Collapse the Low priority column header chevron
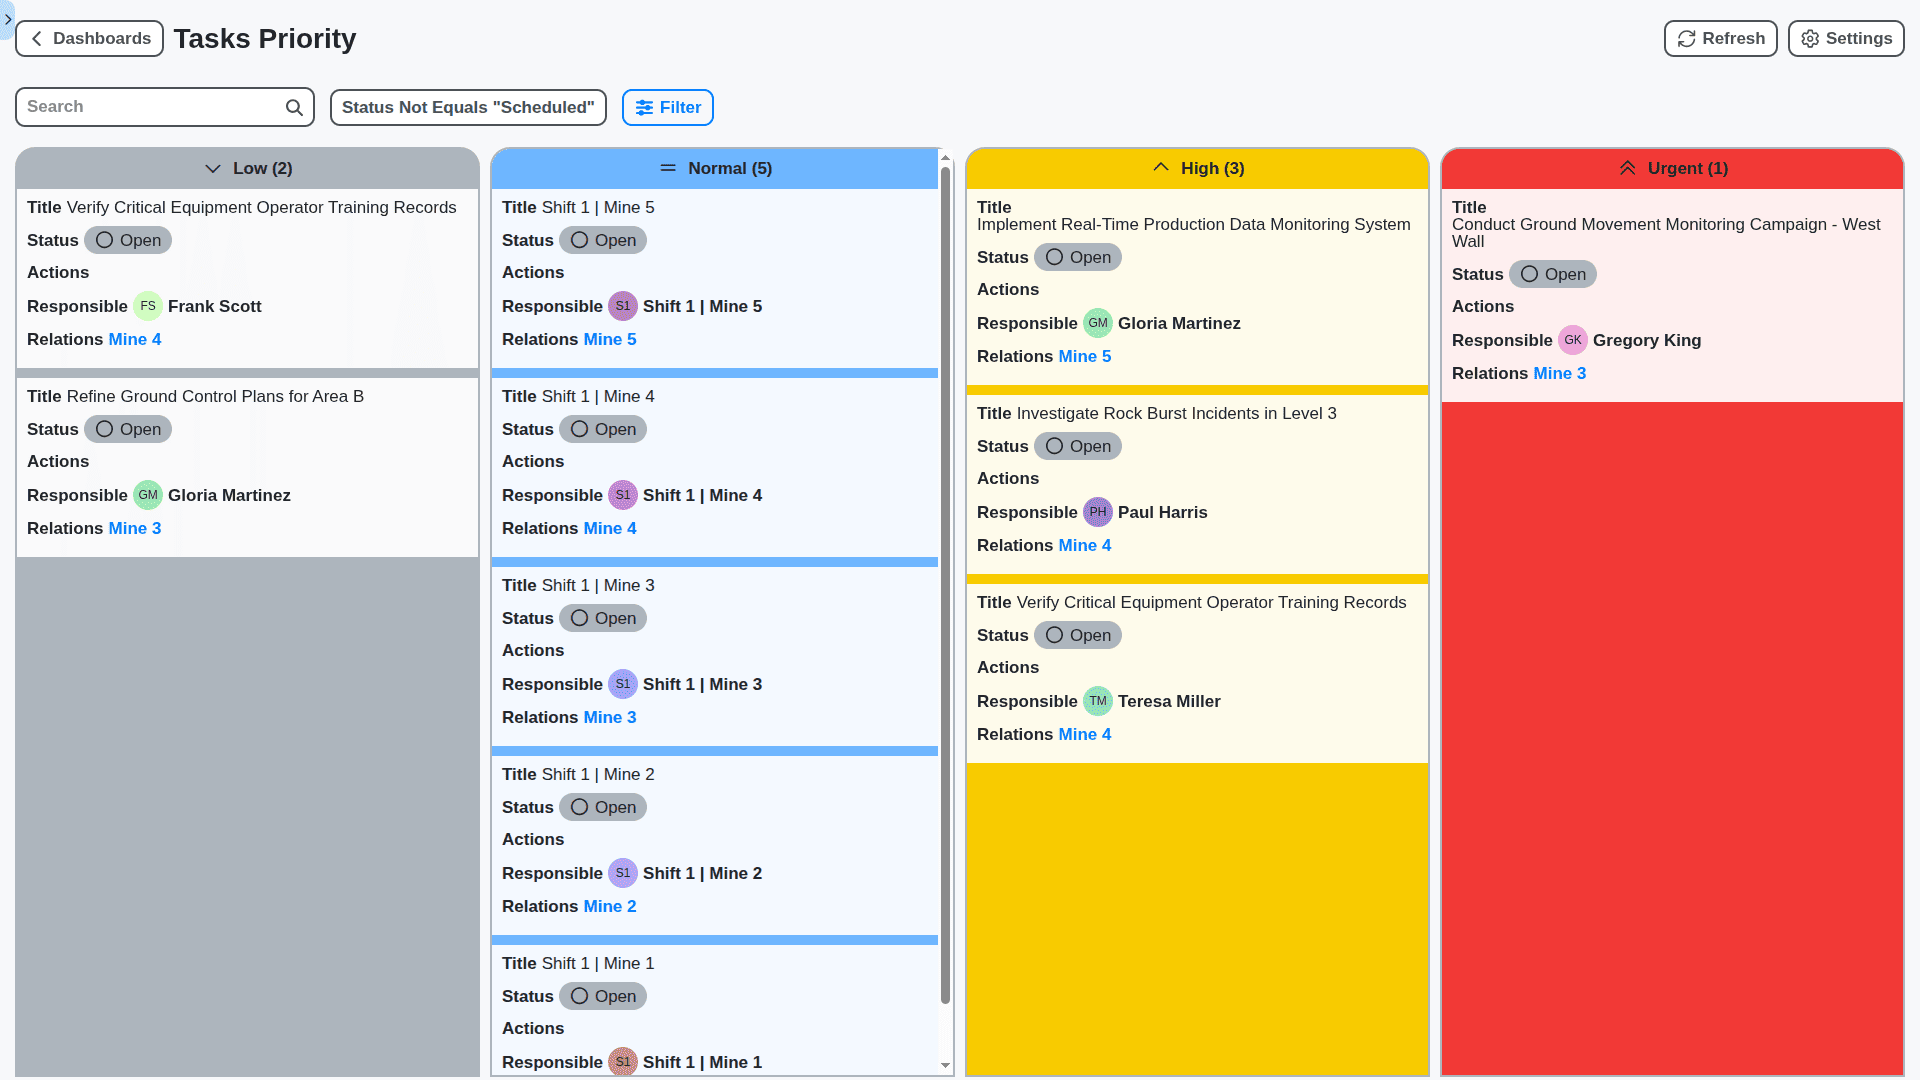This screenshot has width=1920, height=1080. tap(213, 168)
